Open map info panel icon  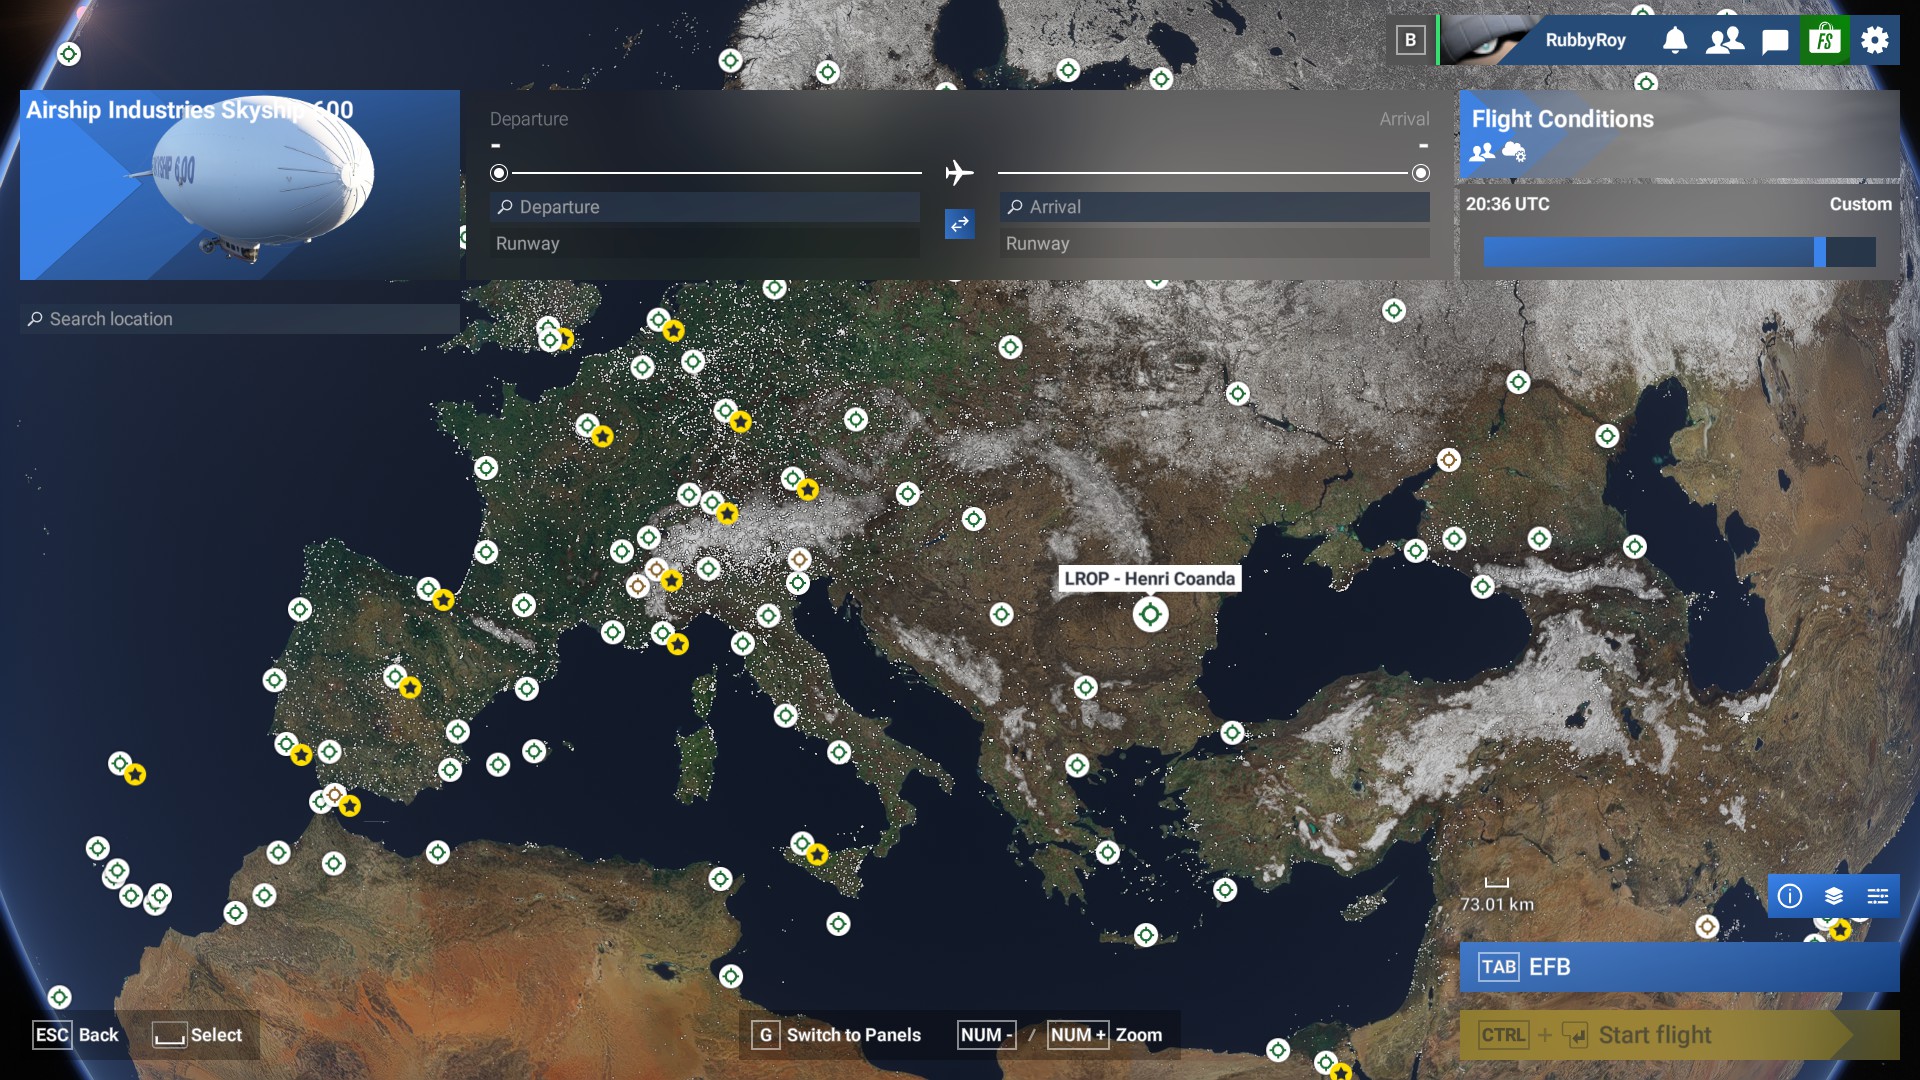(1790, 896)
